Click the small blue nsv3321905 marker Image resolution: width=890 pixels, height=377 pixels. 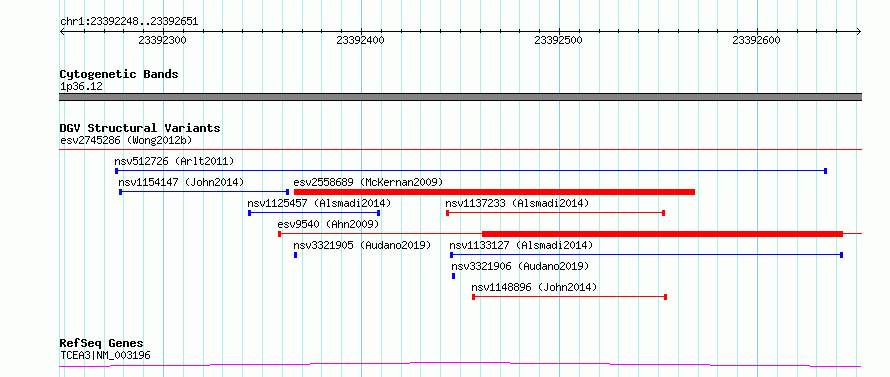295,255
